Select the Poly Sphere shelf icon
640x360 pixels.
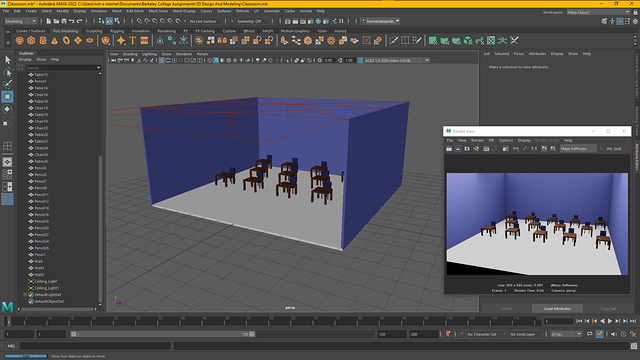20,40
